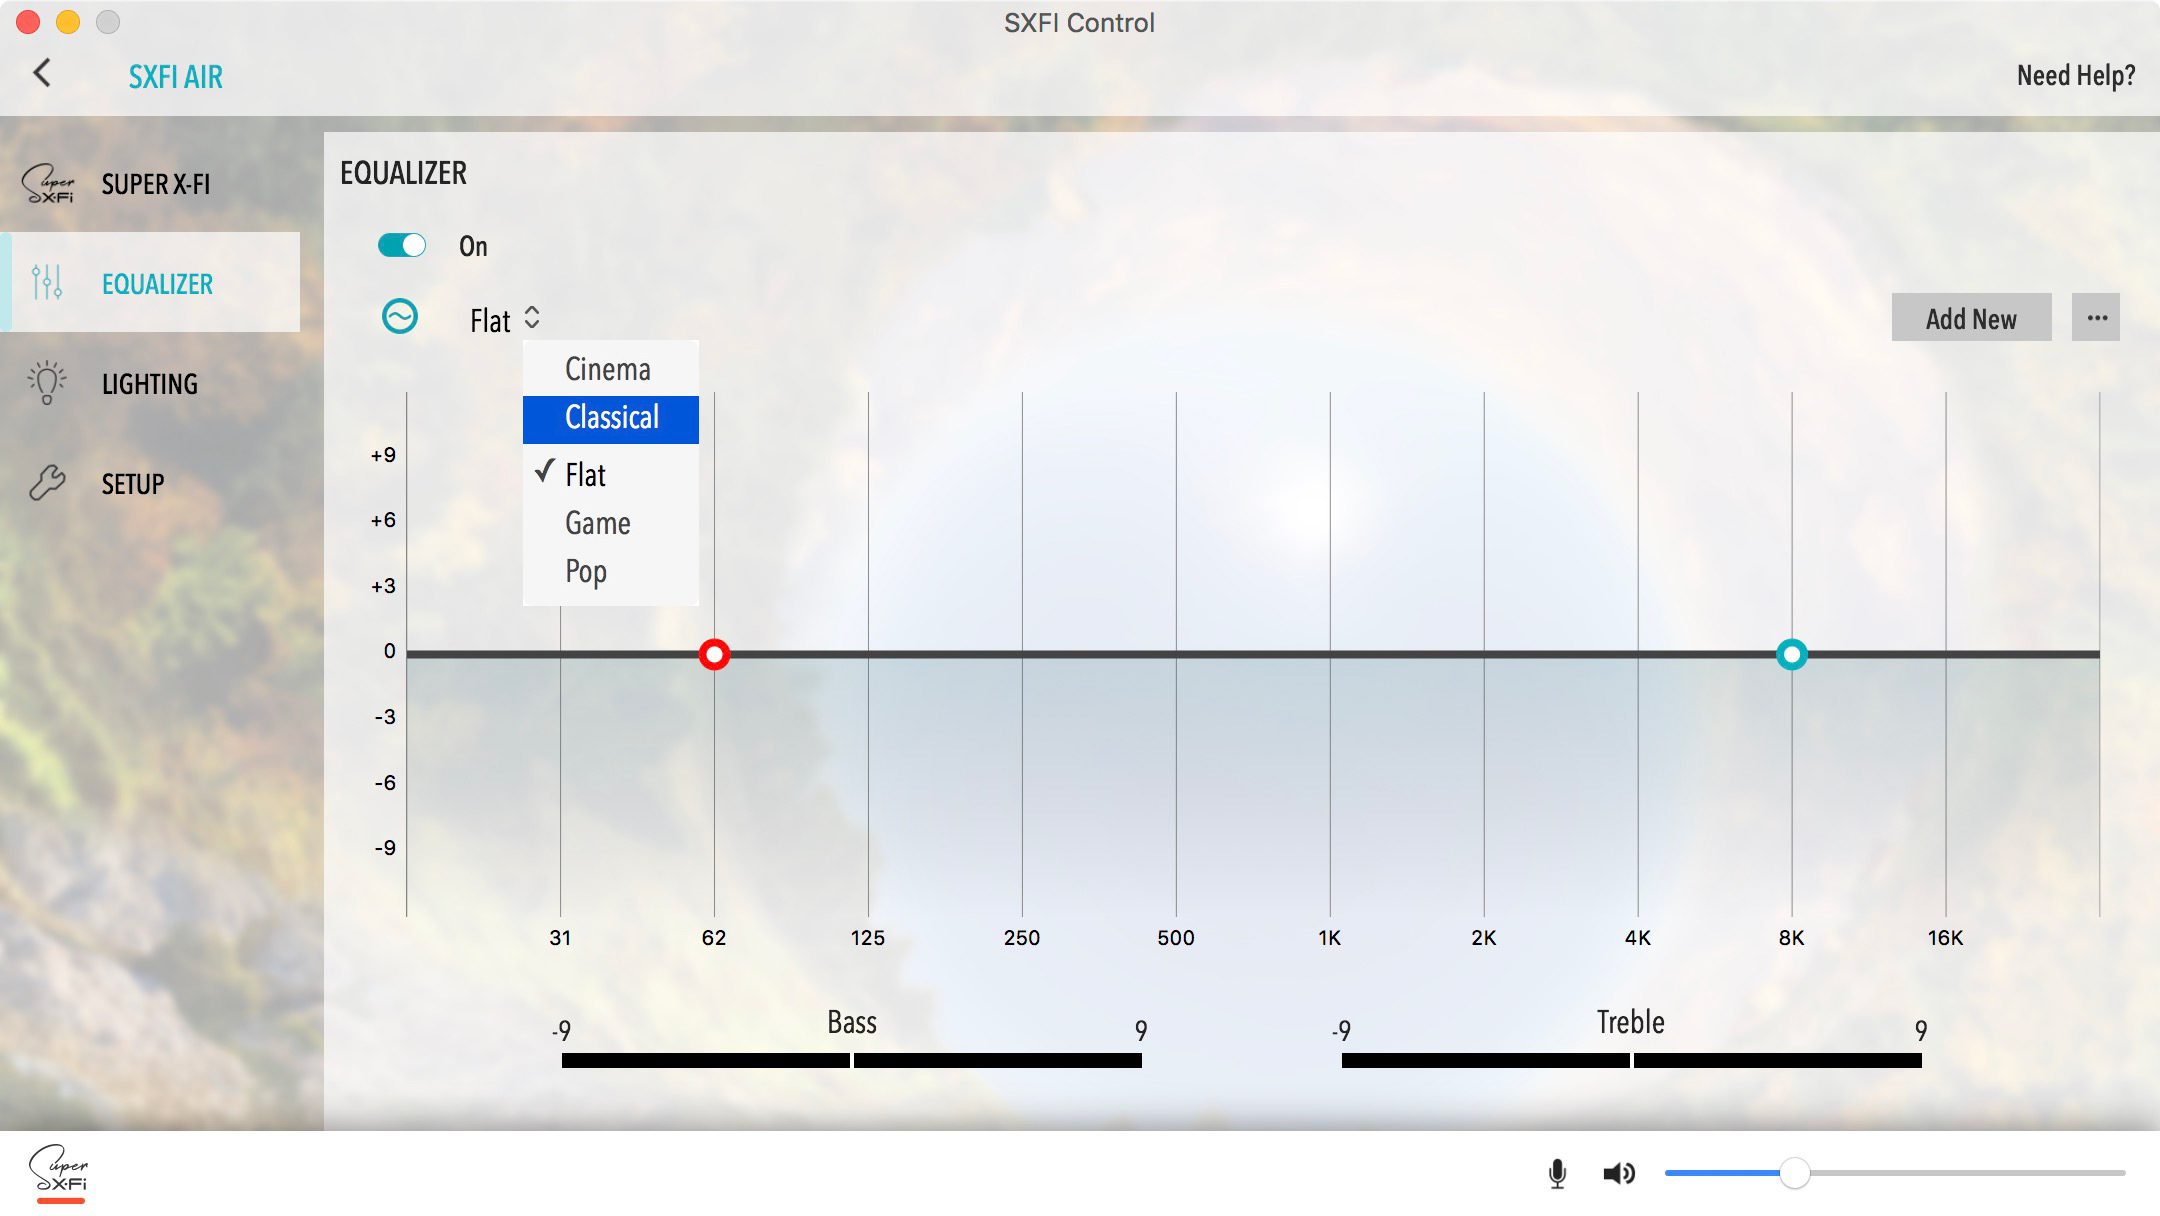The width and height of the screenshot is (2160, 1216).
Task: Click the Flat preset dropdown arrows
Action: click(x=532, y=318)
